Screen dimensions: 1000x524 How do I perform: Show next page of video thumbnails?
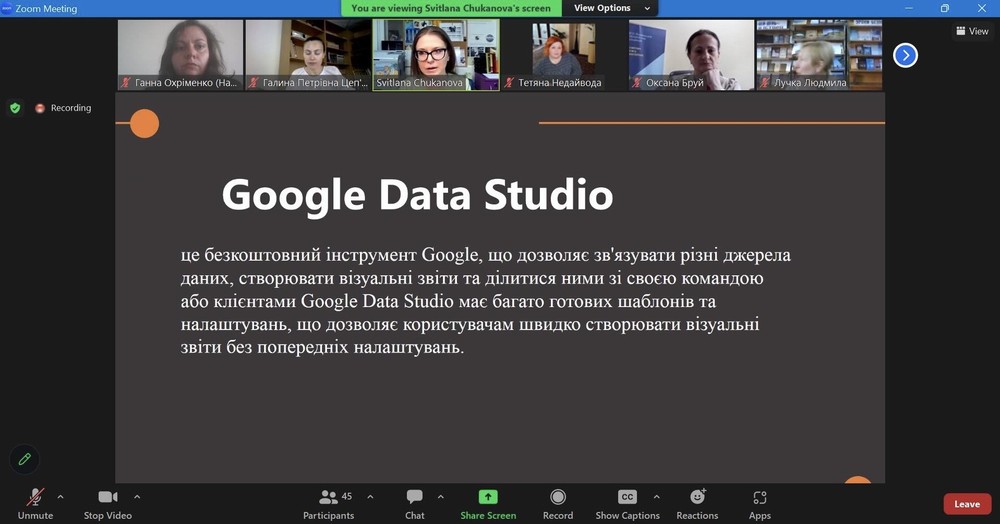click(905, 55)
